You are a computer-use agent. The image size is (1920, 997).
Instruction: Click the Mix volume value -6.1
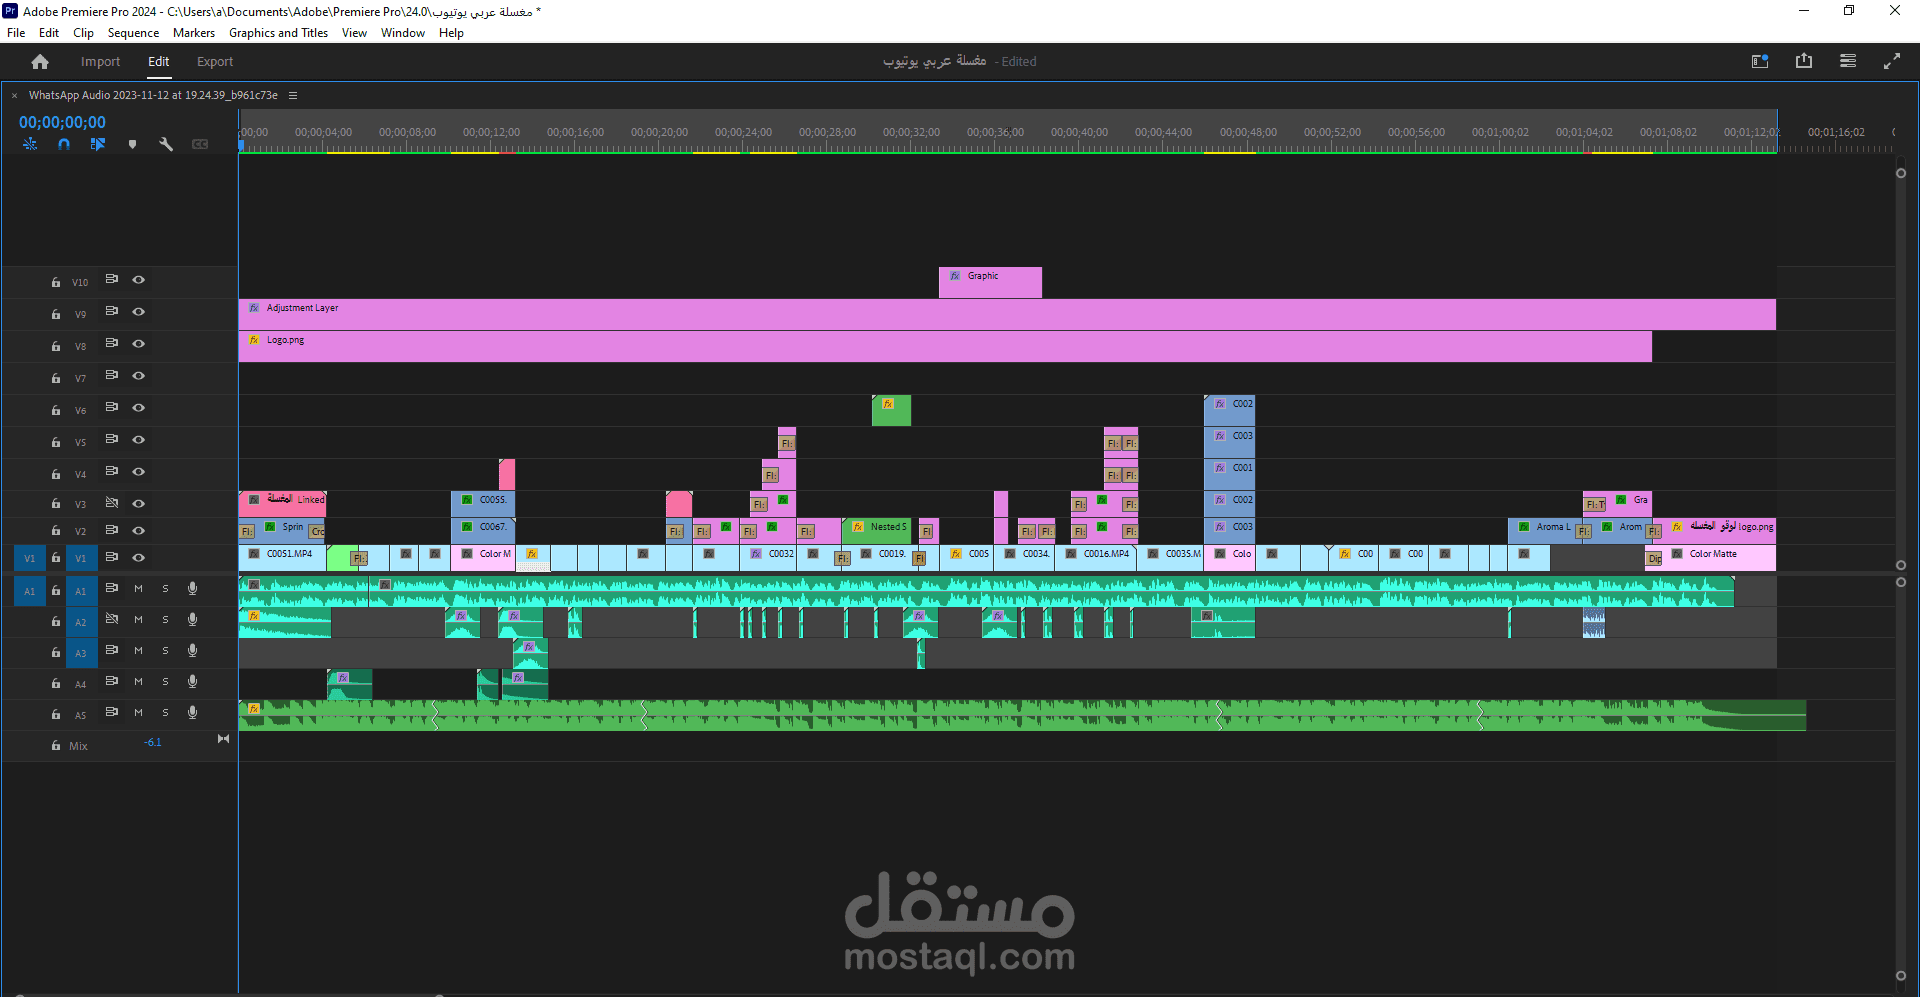point(153,742)
